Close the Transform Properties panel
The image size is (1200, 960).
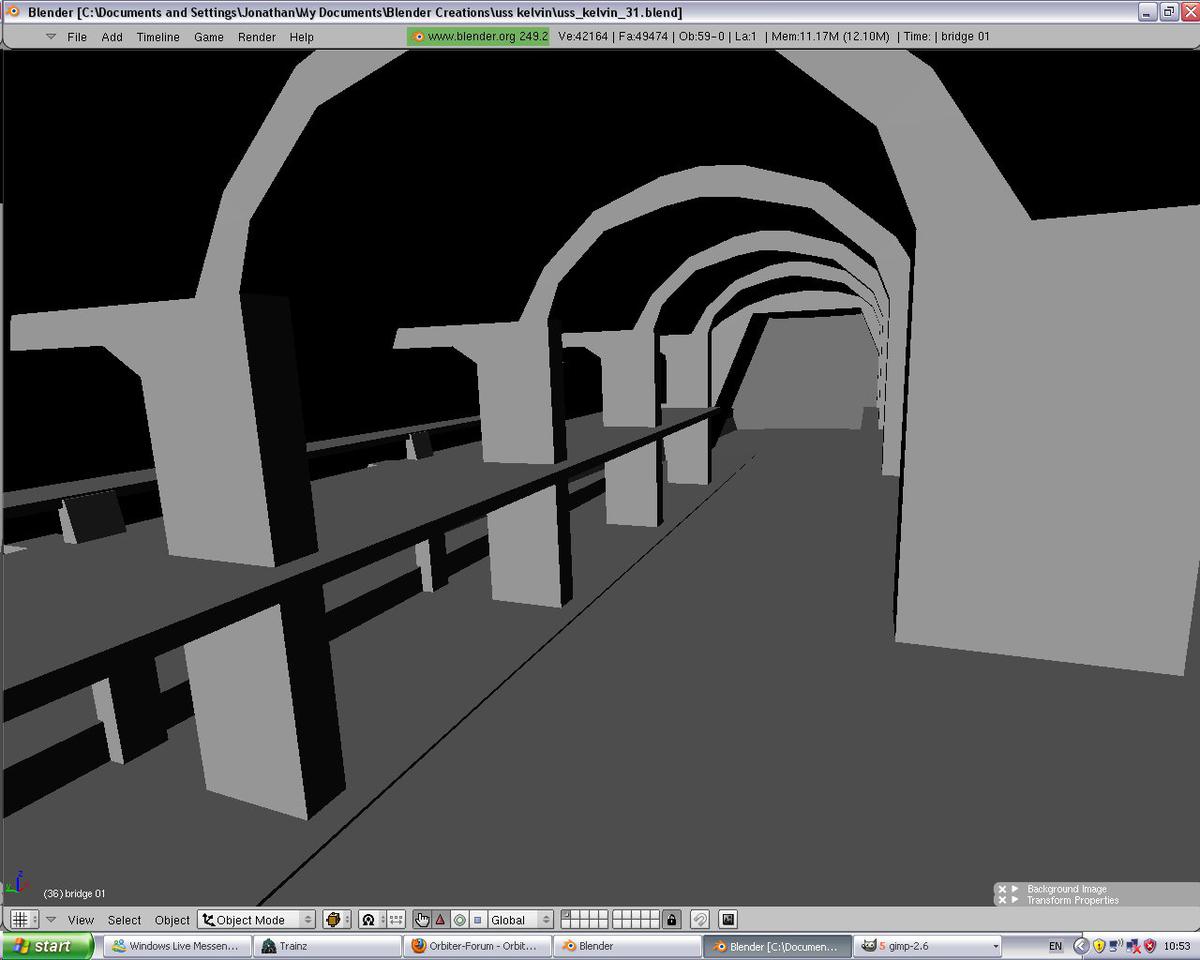[x=1002, y=900]
